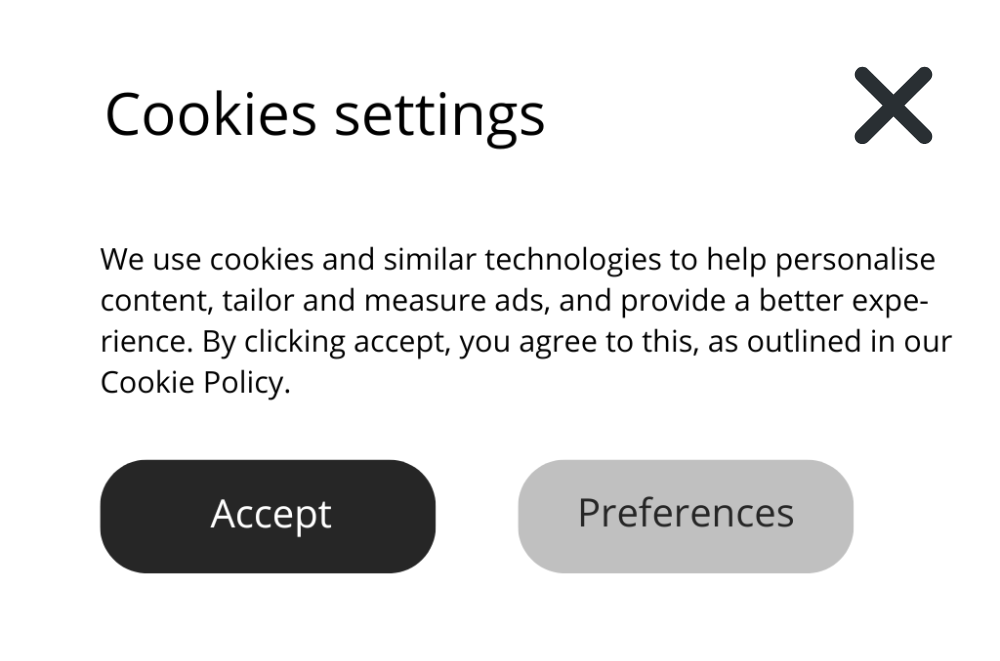Close the Cookies settings dialog
Image resolution: width=1000 pixels, height=661 pixels.
[x=893, y=105]
